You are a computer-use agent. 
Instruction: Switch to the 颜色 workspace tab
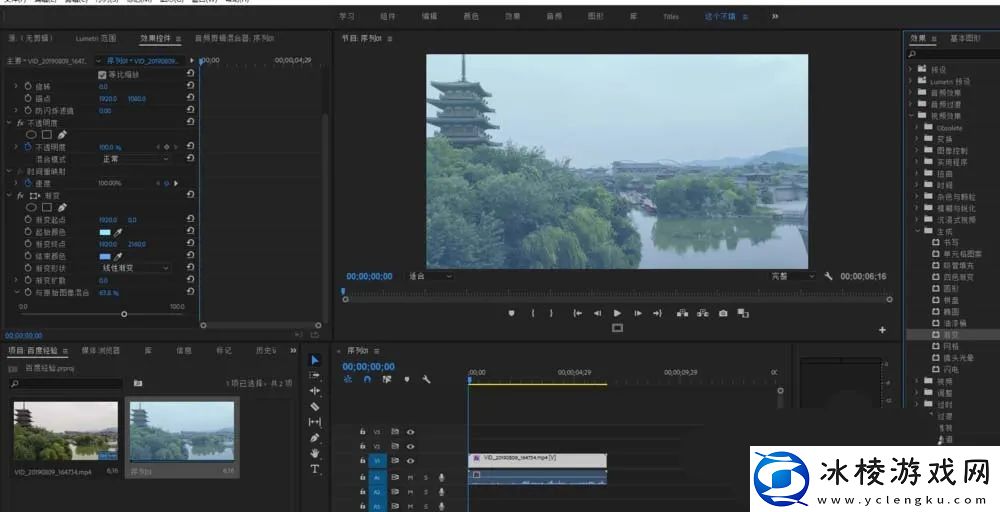(x=470, y=16)
